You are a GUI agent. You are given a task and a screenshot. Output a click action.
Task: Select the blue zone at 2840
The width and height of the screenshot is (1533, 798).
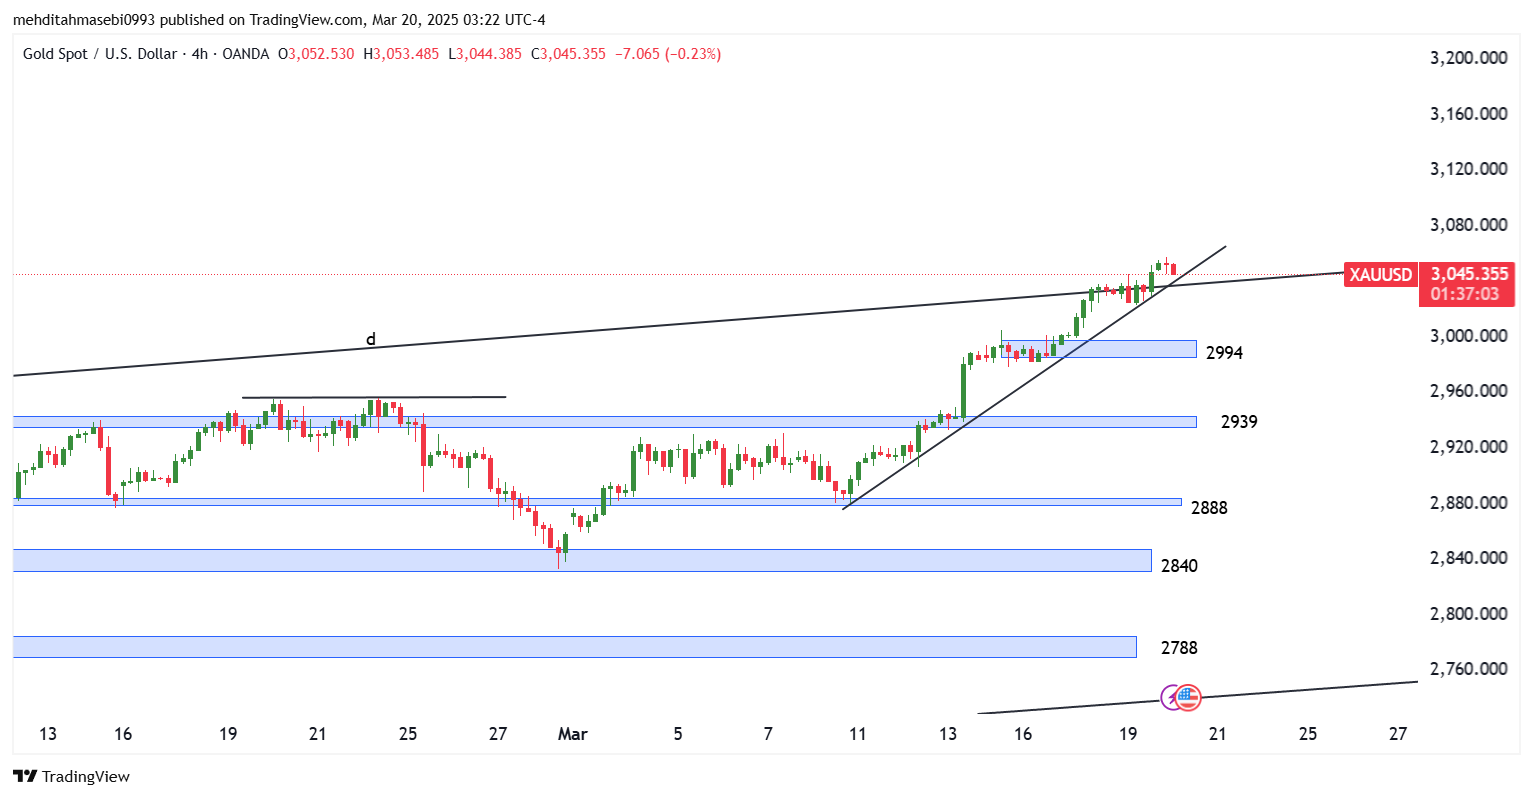pyautogui.click(x=582, y=560)
